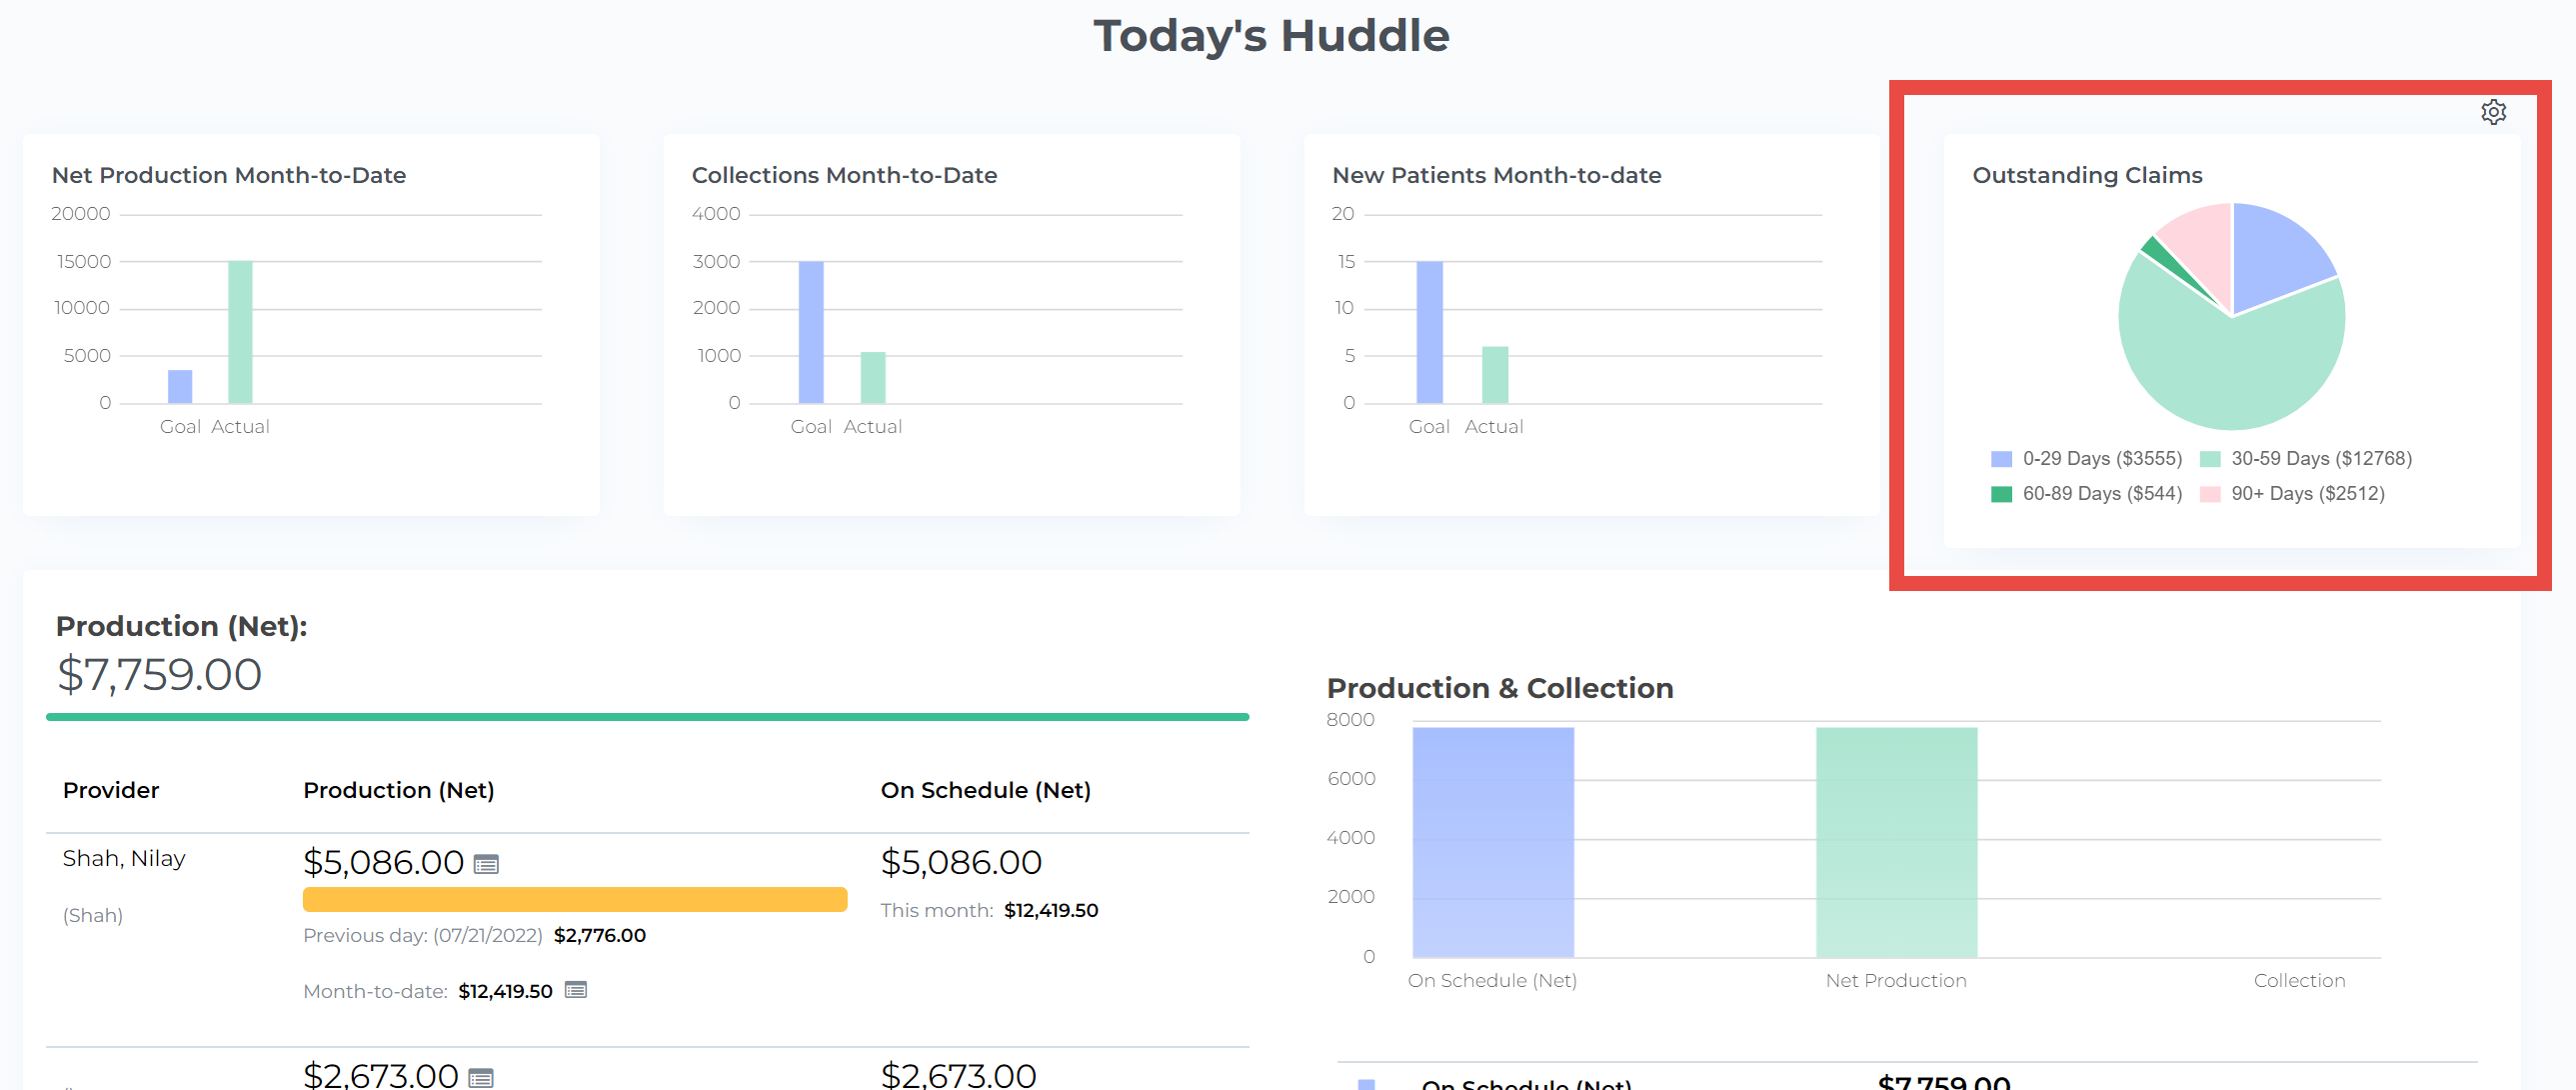Screen dimensions: 2576x1090
Task: Select the Actual bar in New Patients chart
Action: (1494, 375)
